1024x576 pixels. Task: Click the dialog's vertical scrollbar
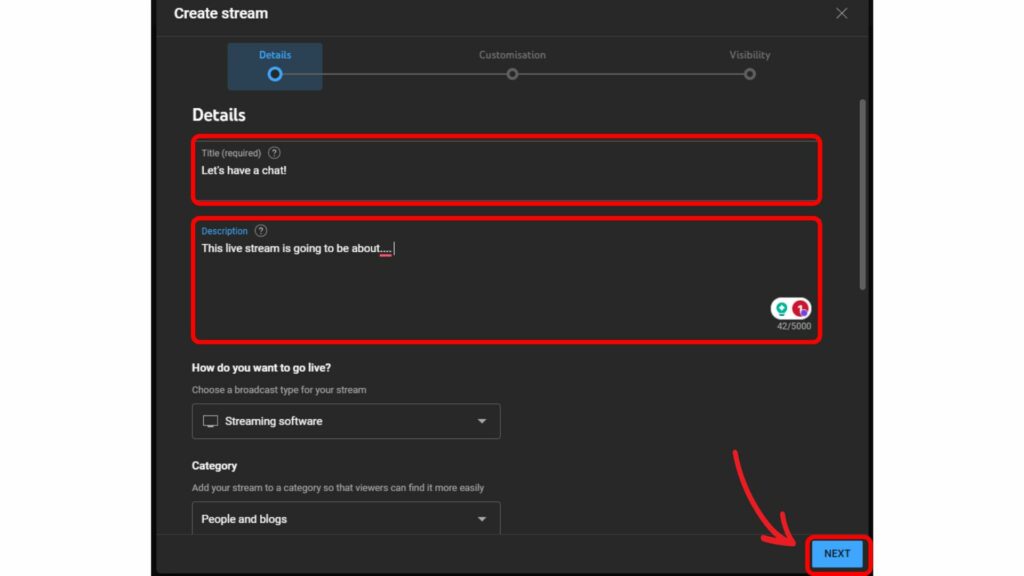tap(862, 195)
